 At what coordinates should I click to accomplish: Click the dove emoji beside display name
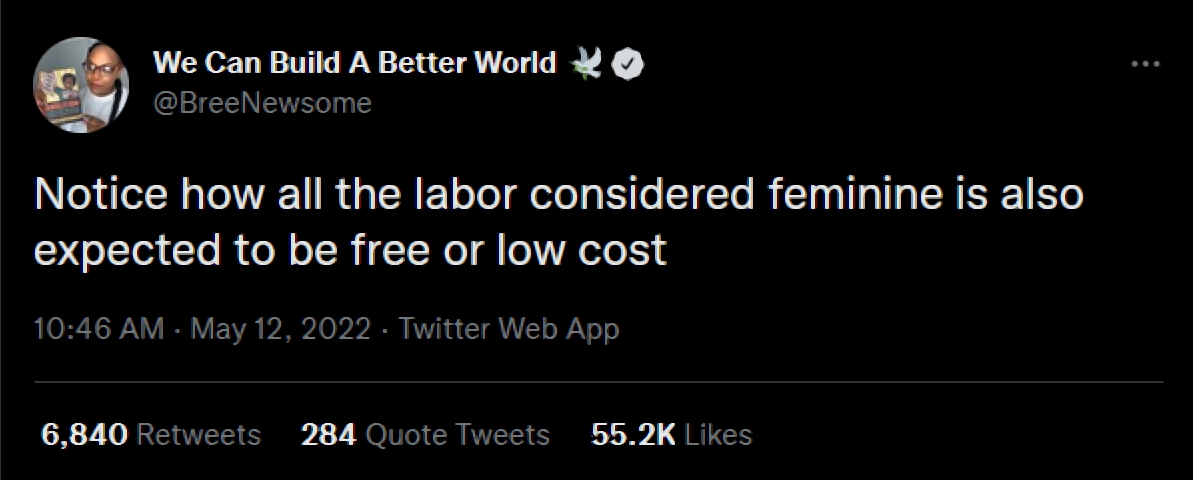(x=586, y=64)
